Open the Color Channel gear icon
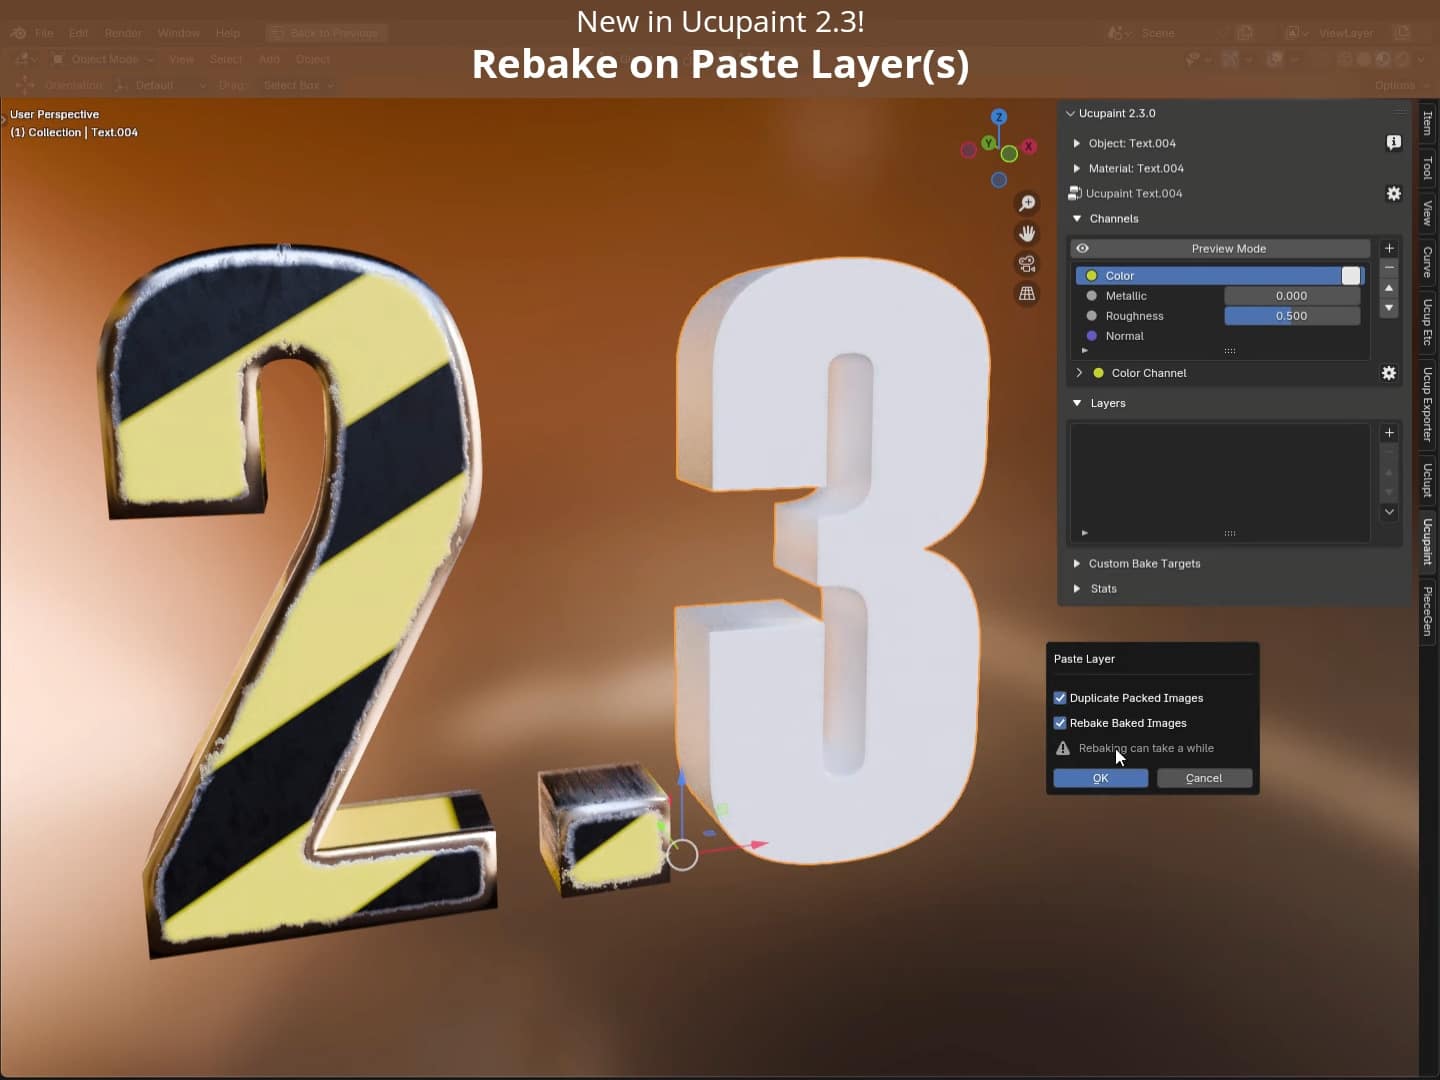 1389,373
